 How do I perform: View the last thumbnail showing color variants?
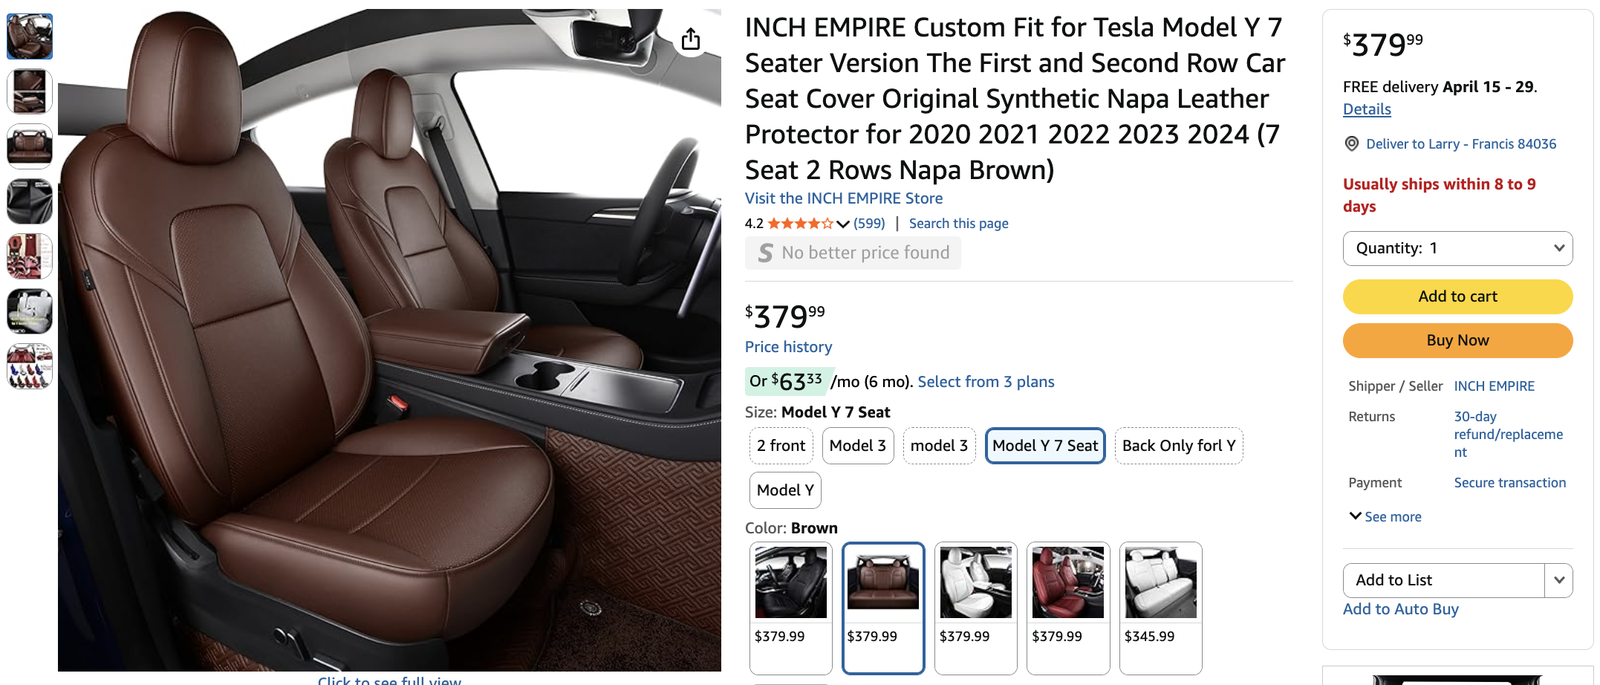coord(30,366)
